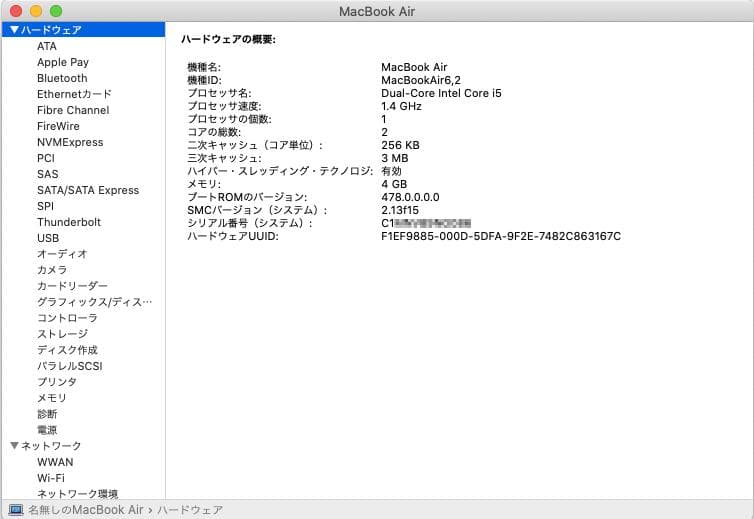Click the 256 KB cache value
The height and width of the screenshot is (519, 754).
[400, 145]
